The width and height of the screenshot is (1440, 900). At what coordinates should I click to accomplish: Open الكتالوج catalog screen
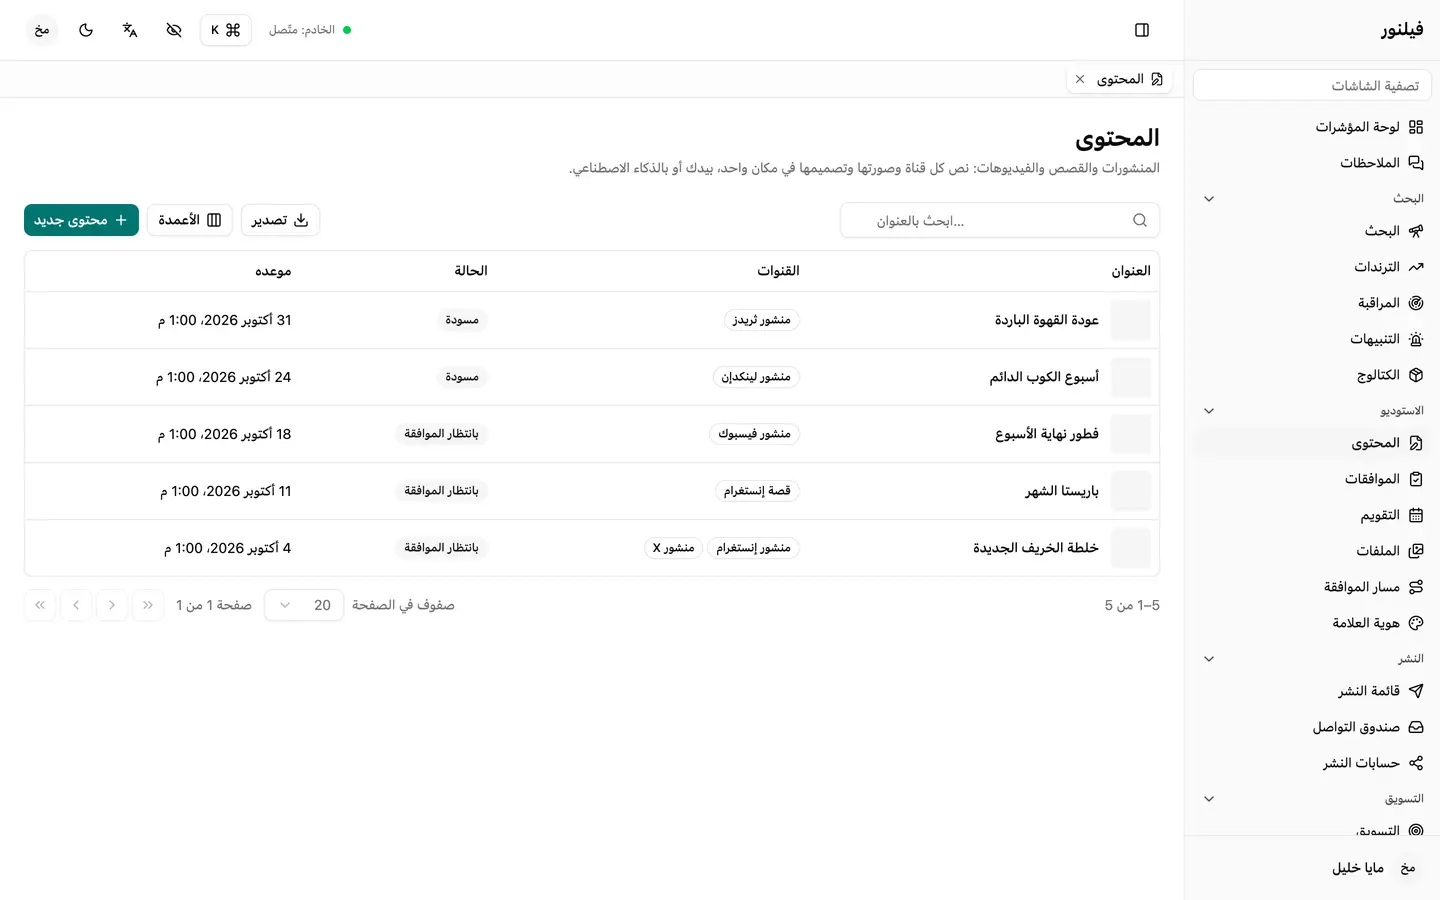click(1312, 375)
